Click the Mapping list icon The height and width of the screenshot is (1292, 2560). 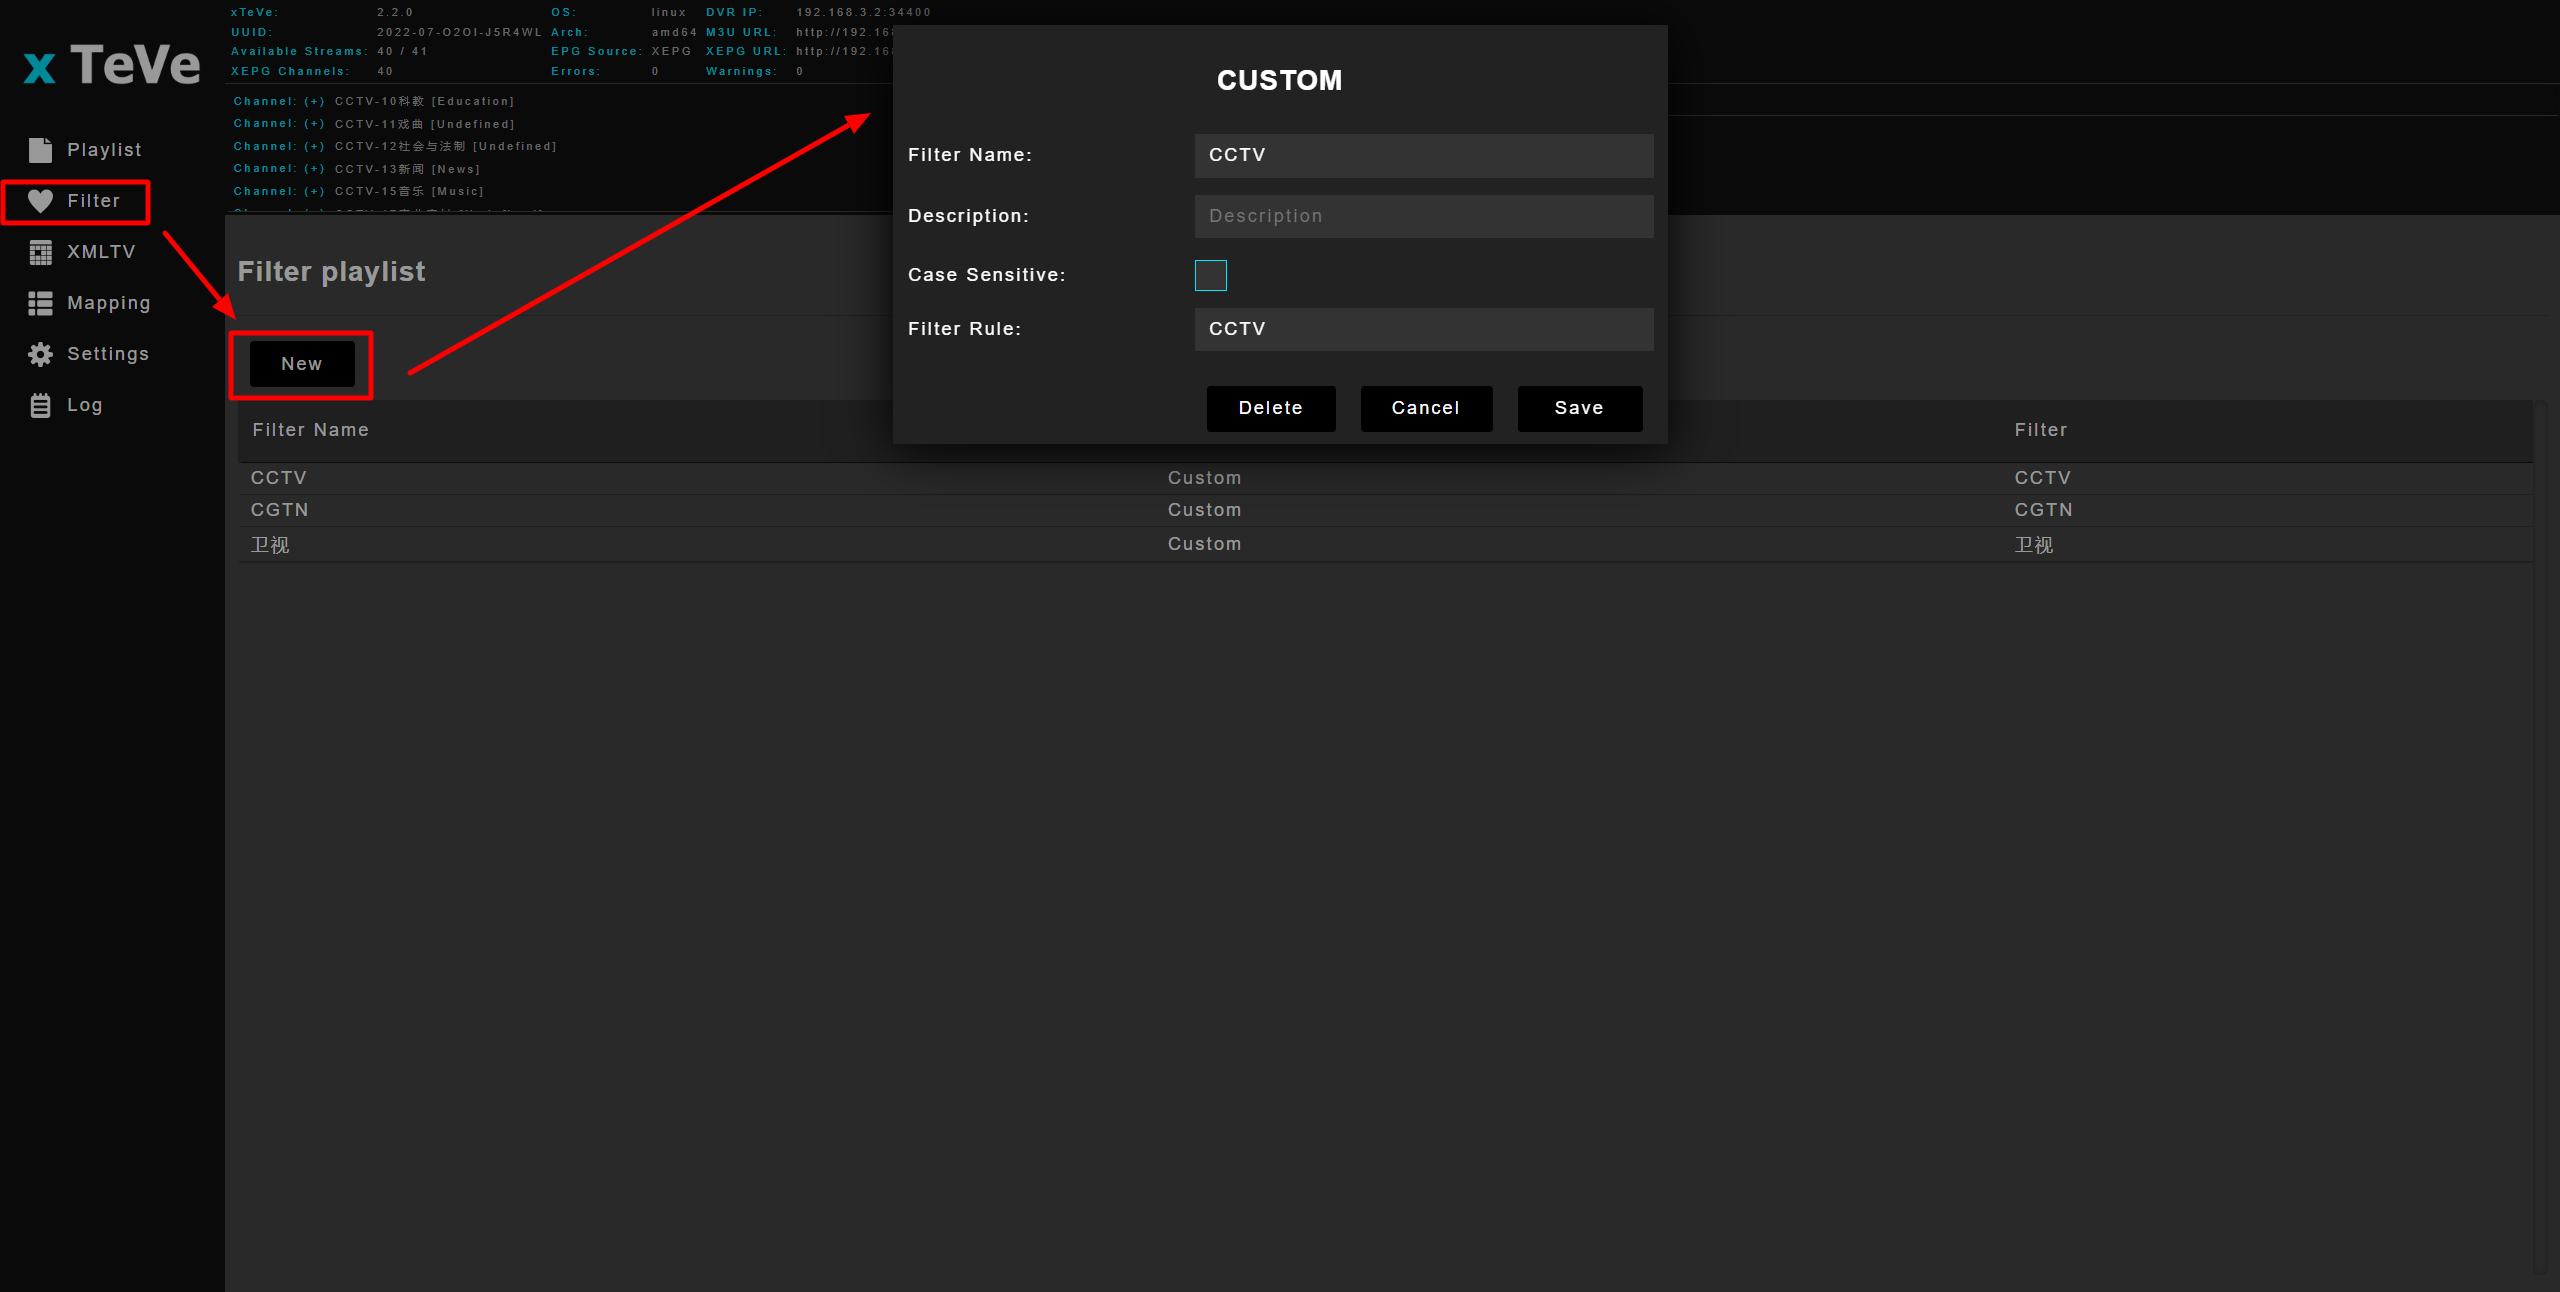point(40,303)
